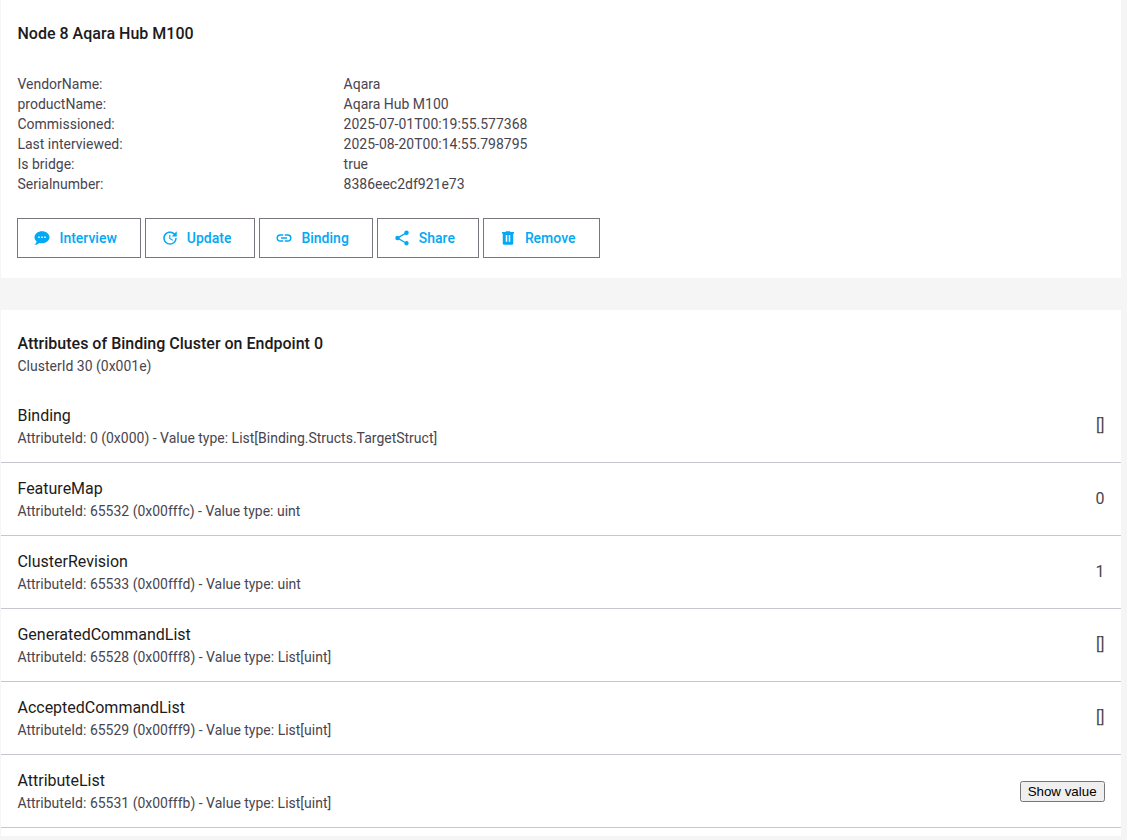Click the speech bubble icon on Interview

coord(42,238)
